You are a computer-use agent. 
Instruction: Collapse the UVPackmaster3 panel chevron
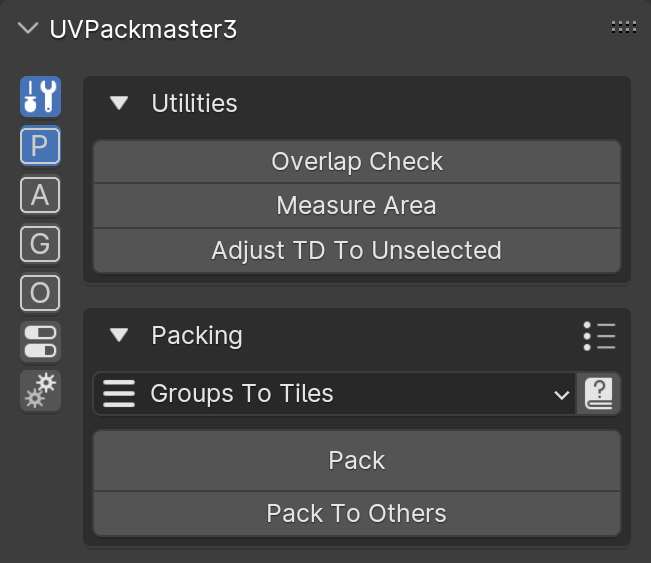point(28,29)
